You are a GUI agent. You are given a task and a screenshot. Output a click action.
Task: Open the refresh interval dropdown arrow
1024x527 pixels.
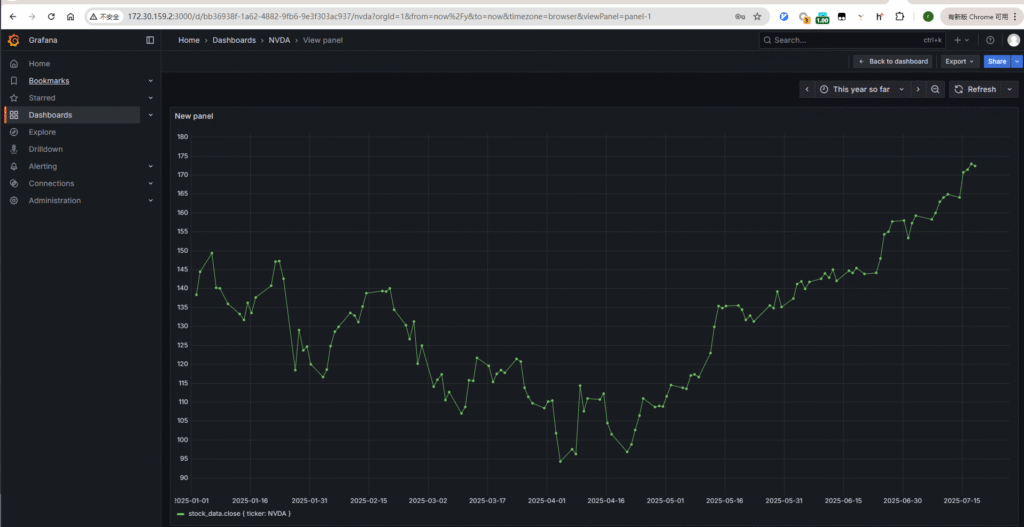(x=1009, y=89)
